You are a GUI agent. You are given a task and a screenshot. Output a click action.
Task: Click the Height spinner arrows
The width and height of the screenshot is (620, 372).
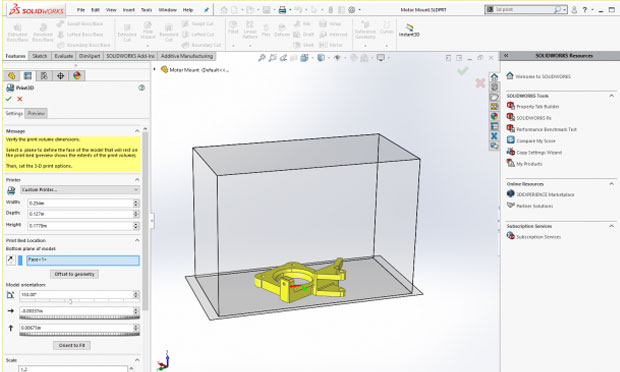pos(136,226)
